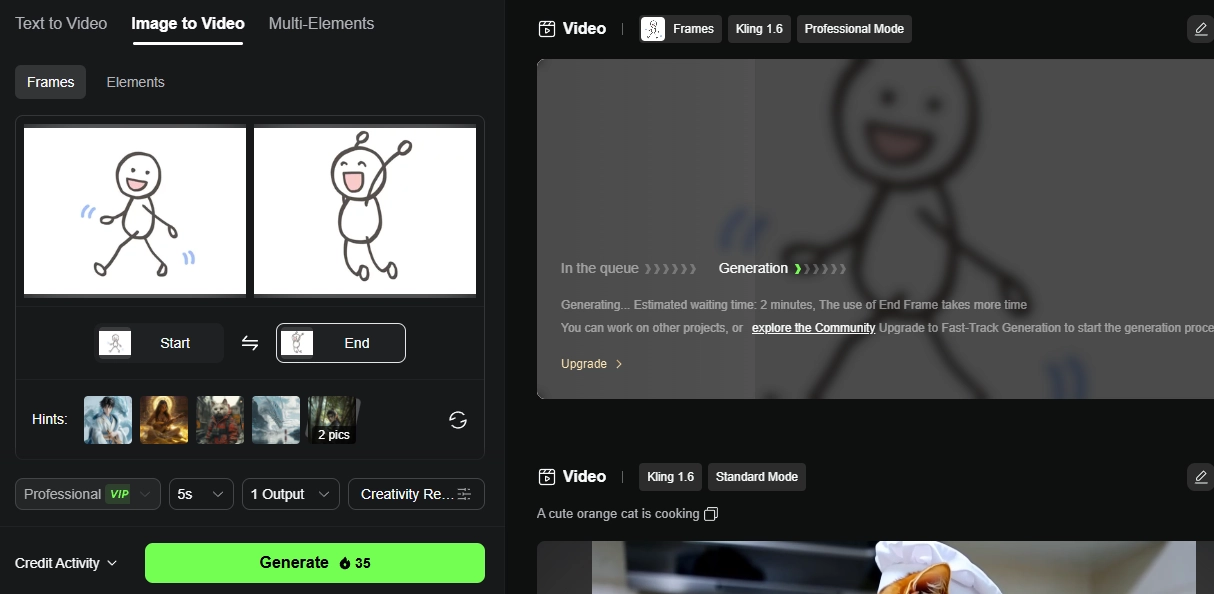The height and width of the screenshot is (594, 1214).
Task: Select the 2 pics hint thumbnail
Action: [332, 419]
